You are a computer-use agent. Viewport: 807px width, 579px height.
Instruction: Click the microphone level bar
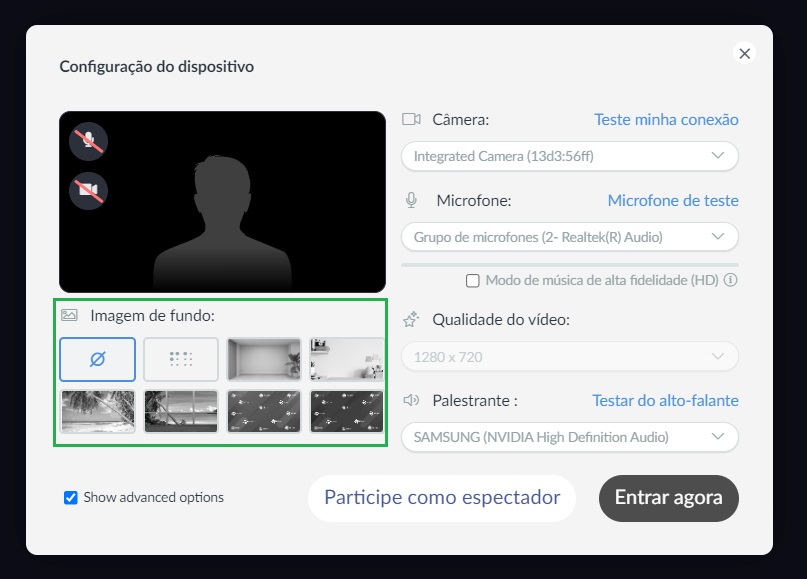570,265
